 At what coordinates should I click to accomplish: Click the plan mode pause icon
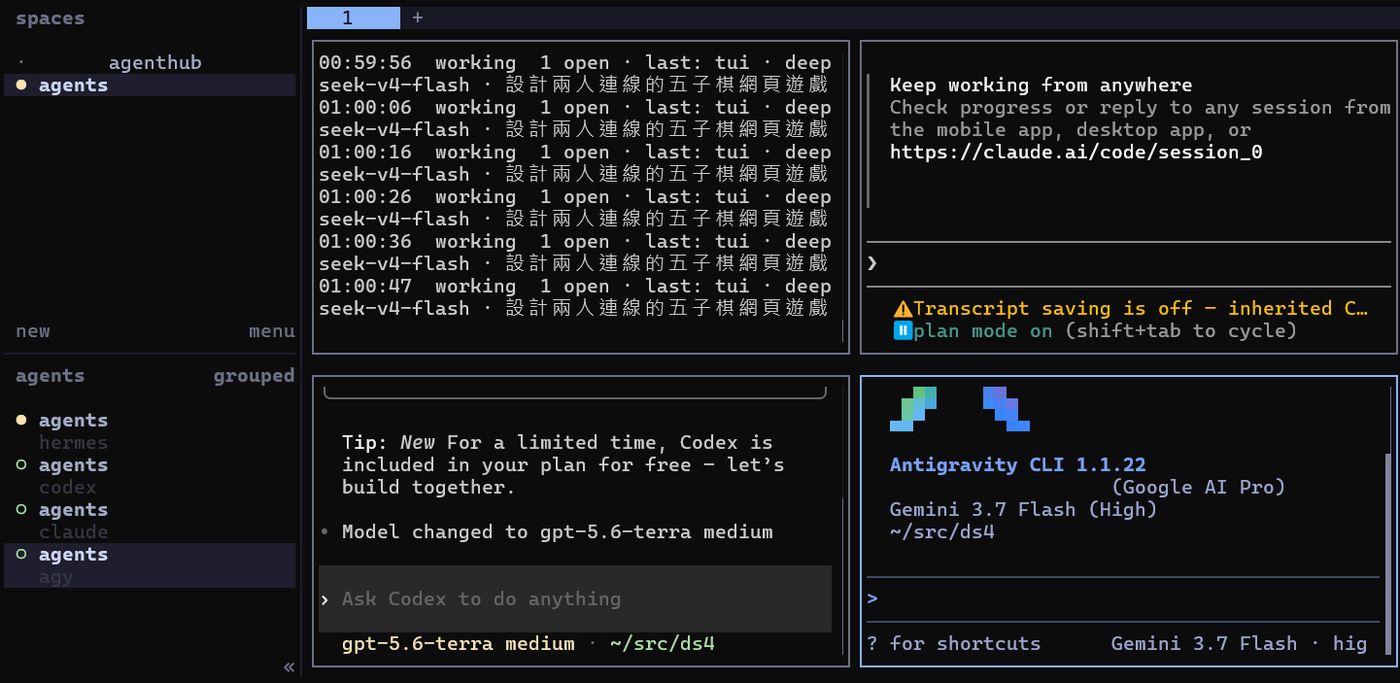tap(902, 331)
